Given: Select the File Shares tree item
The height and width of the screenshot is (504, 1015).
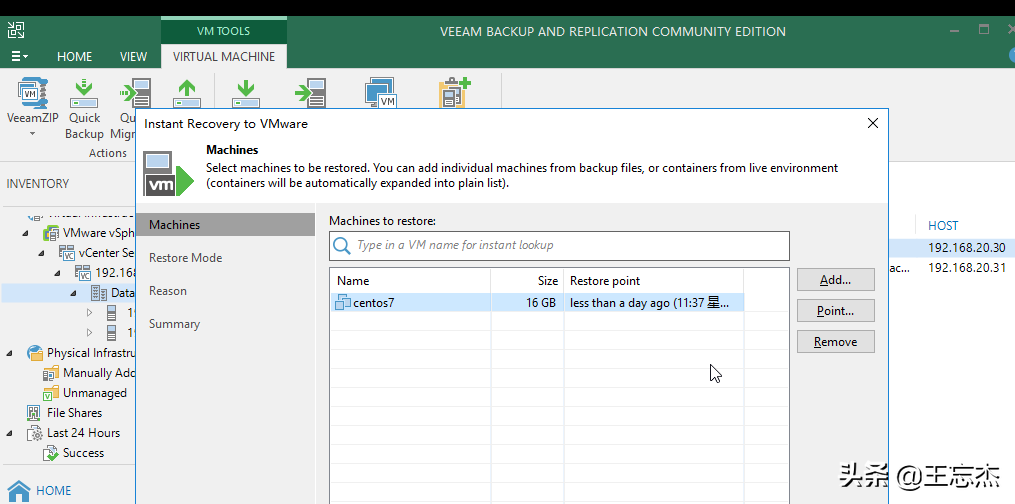Looking at the screenshot, I should click(x=74, y=413).
